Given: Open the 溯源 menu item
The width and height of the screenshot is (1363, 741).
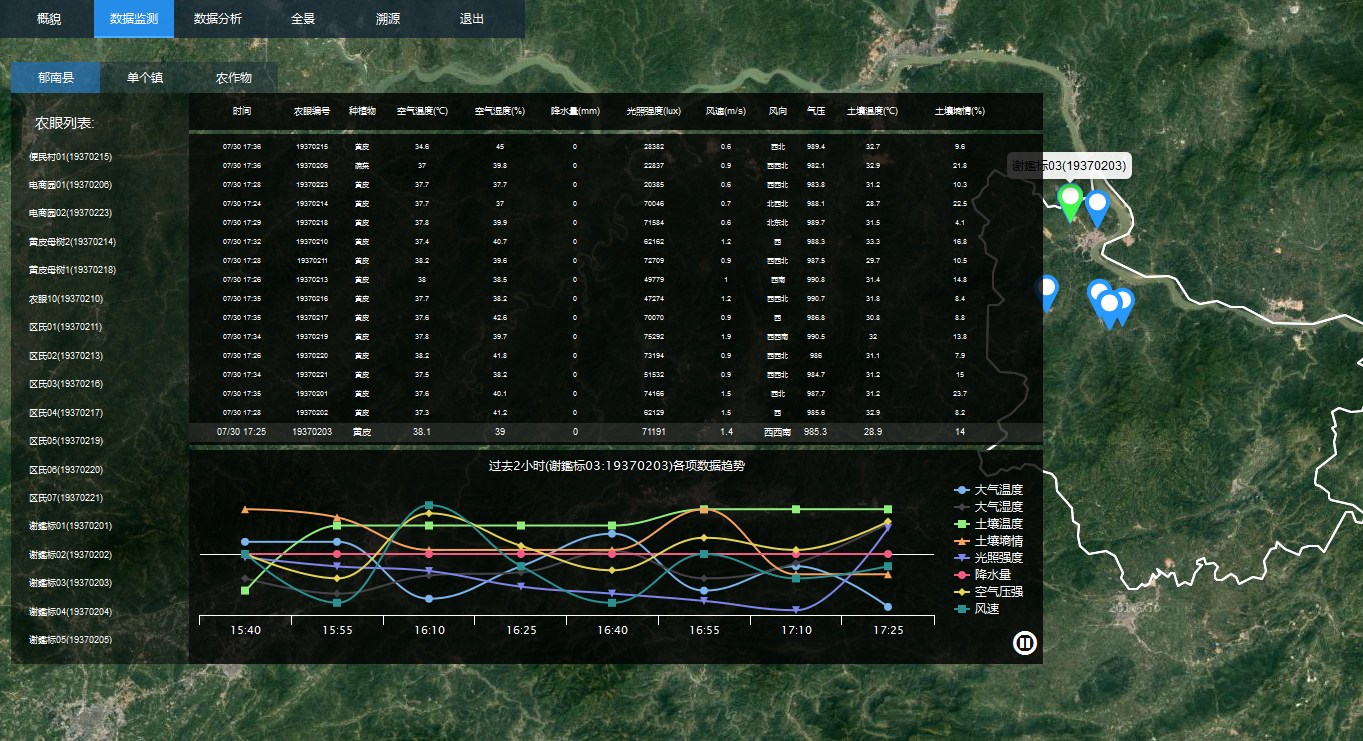Looking at the screenshot, I should 389,19.
